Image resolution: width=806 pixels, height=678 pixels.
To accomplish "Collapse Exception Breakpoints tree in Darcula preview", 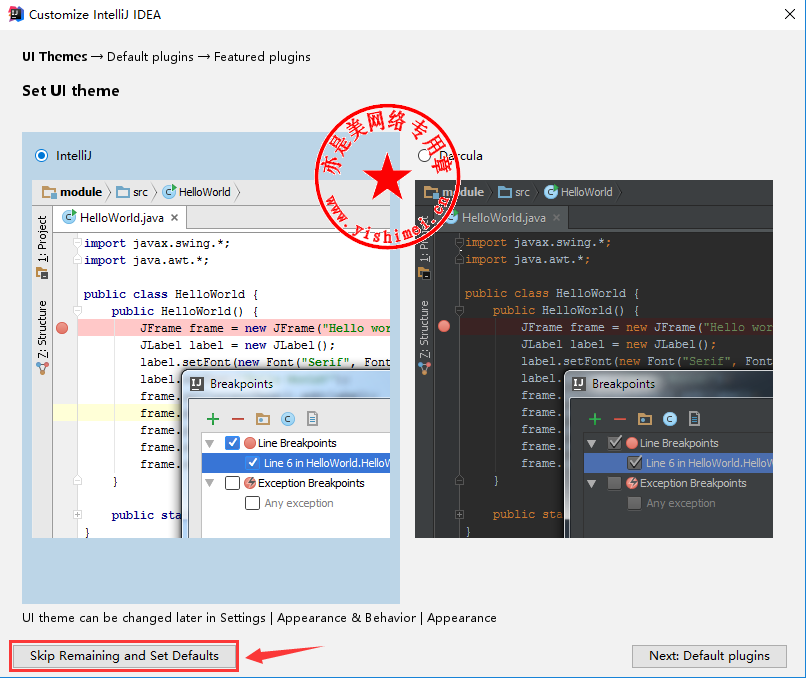I will click(x=592, y=483).
